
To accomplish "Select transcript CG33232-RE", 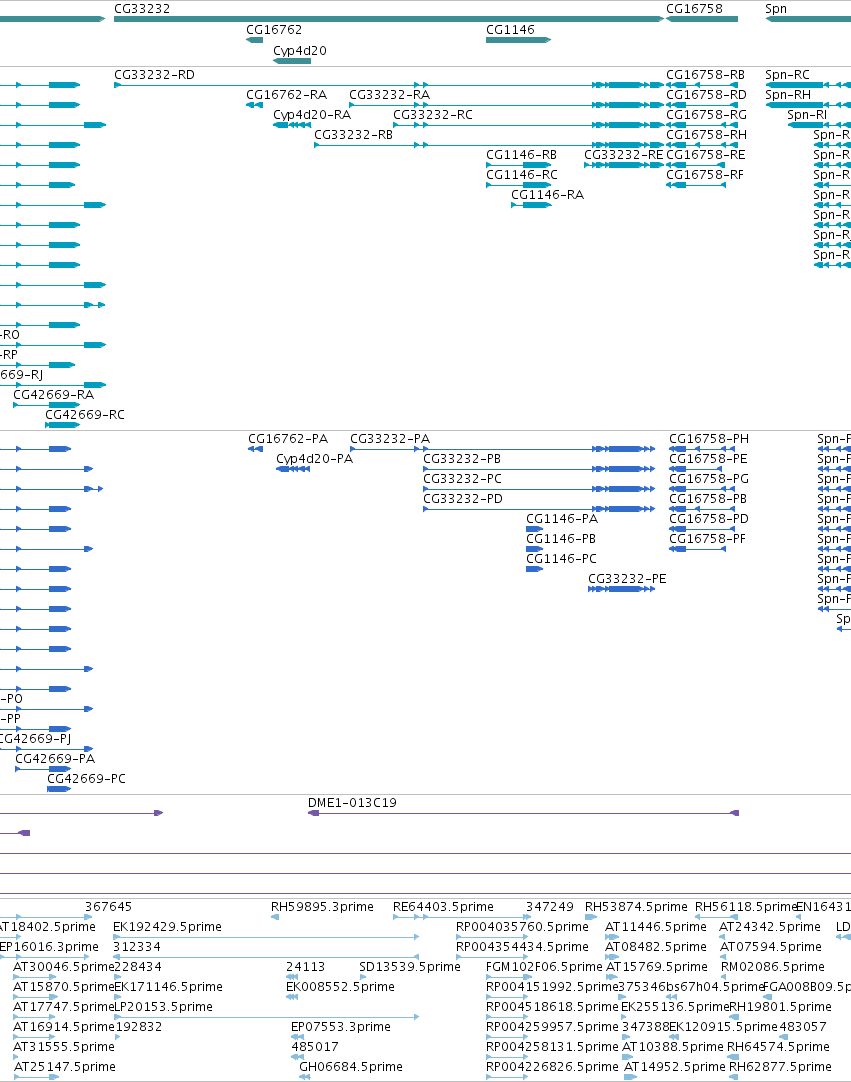I will point(624,165).
